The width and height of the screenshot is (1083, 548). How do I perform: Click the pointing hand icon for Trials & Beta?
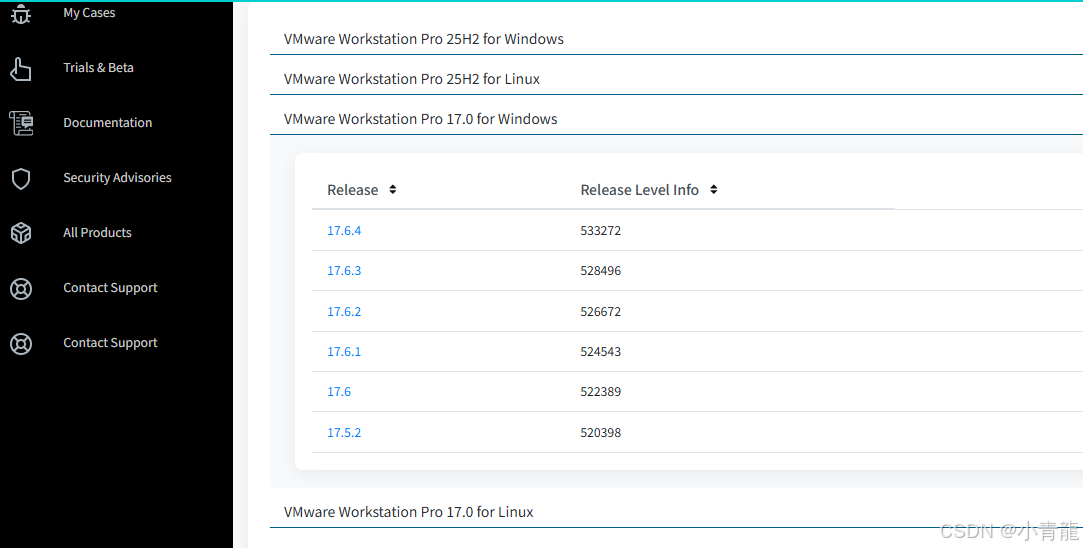pos(21,68)
